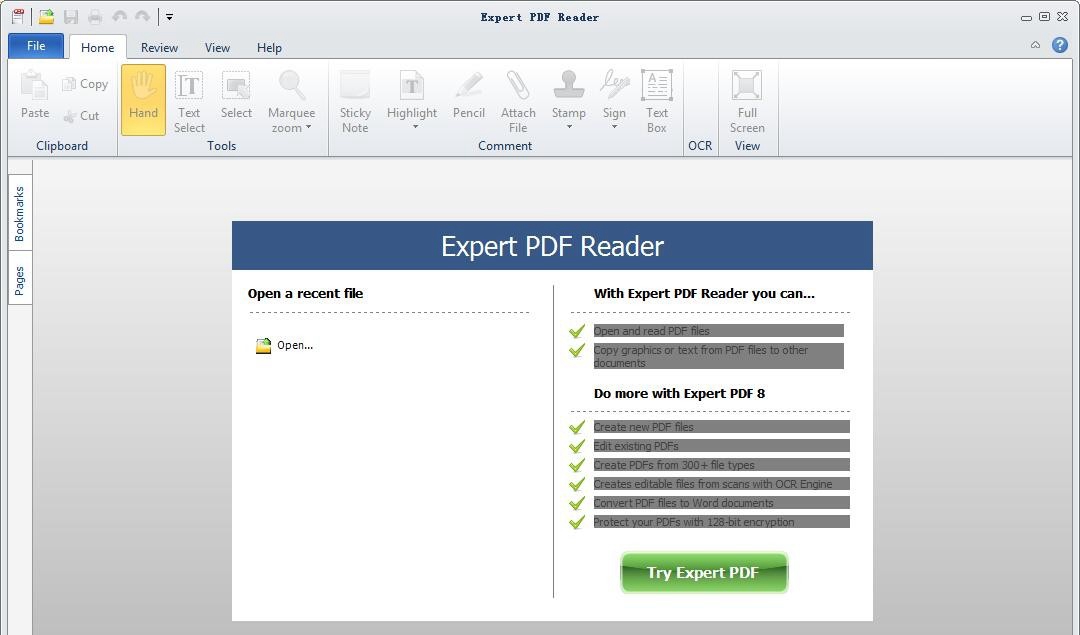This screenshot has width=1080, height=635.
Task: Switch to the Review tab
Action: [x=159, y=48]
